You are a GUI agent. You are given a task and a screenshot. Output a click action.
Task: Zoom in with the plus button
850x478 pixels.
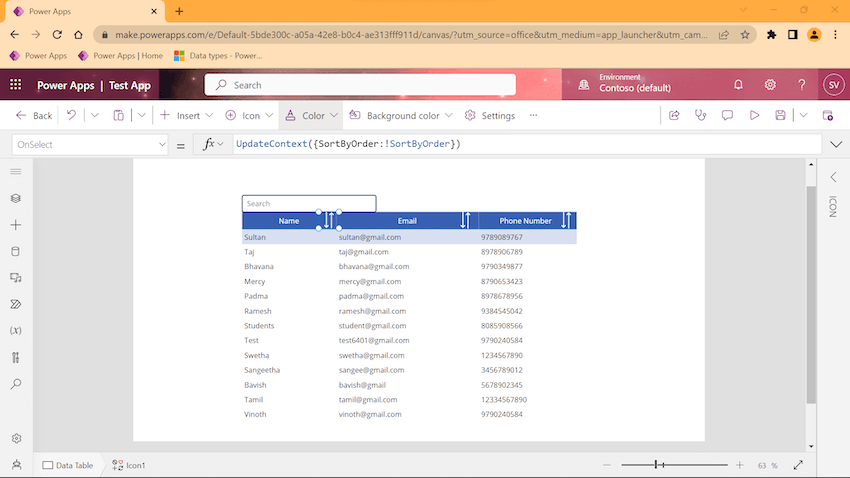[739, 465]
